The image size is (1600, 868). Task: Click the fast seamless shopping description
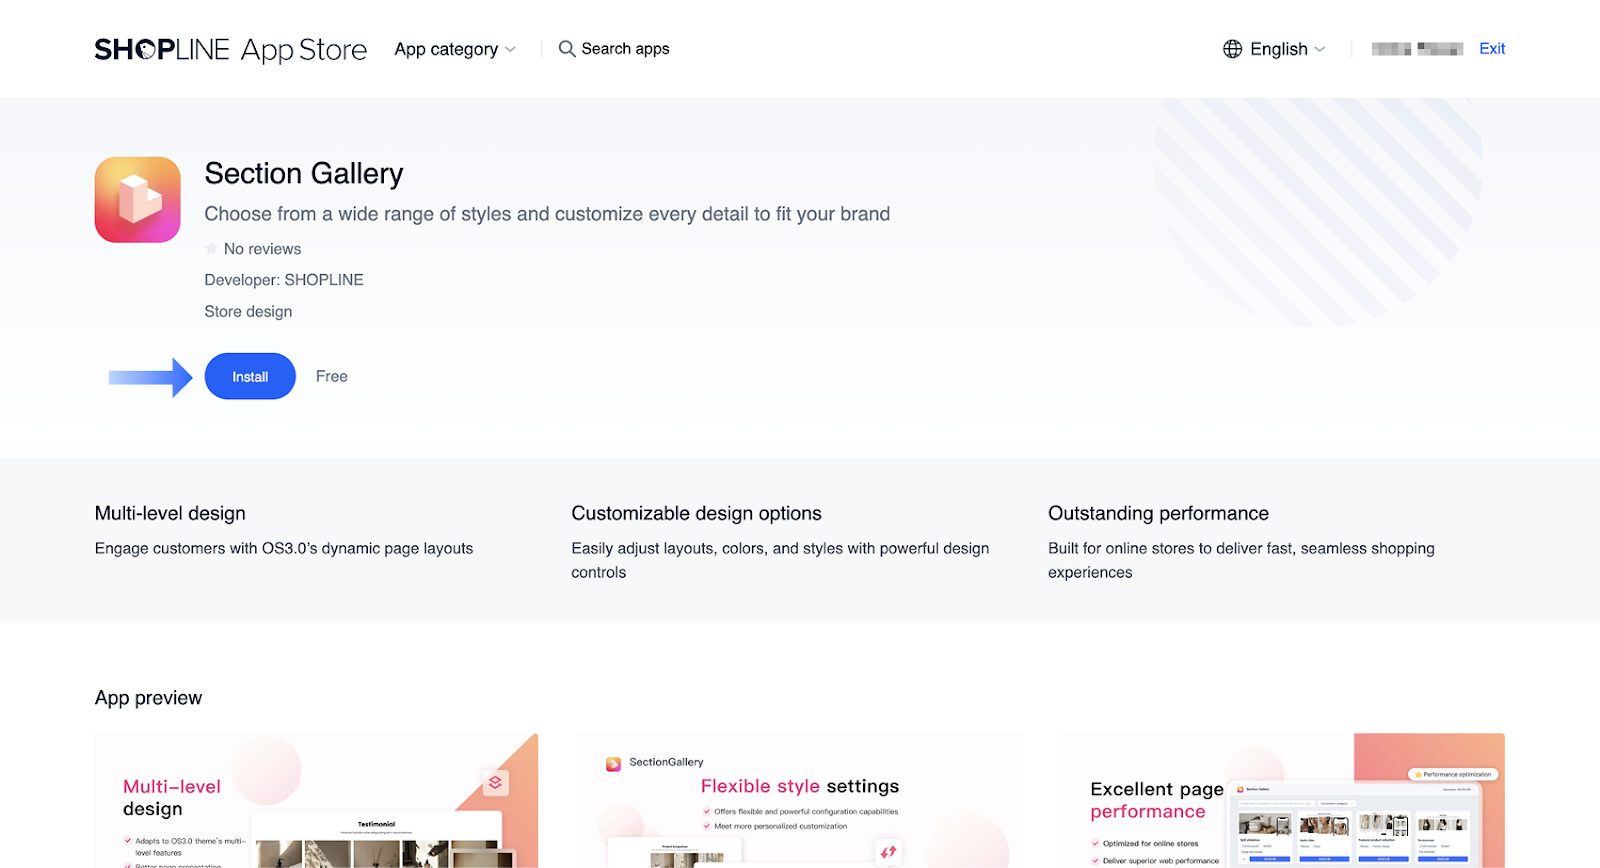click(1241, 561)
